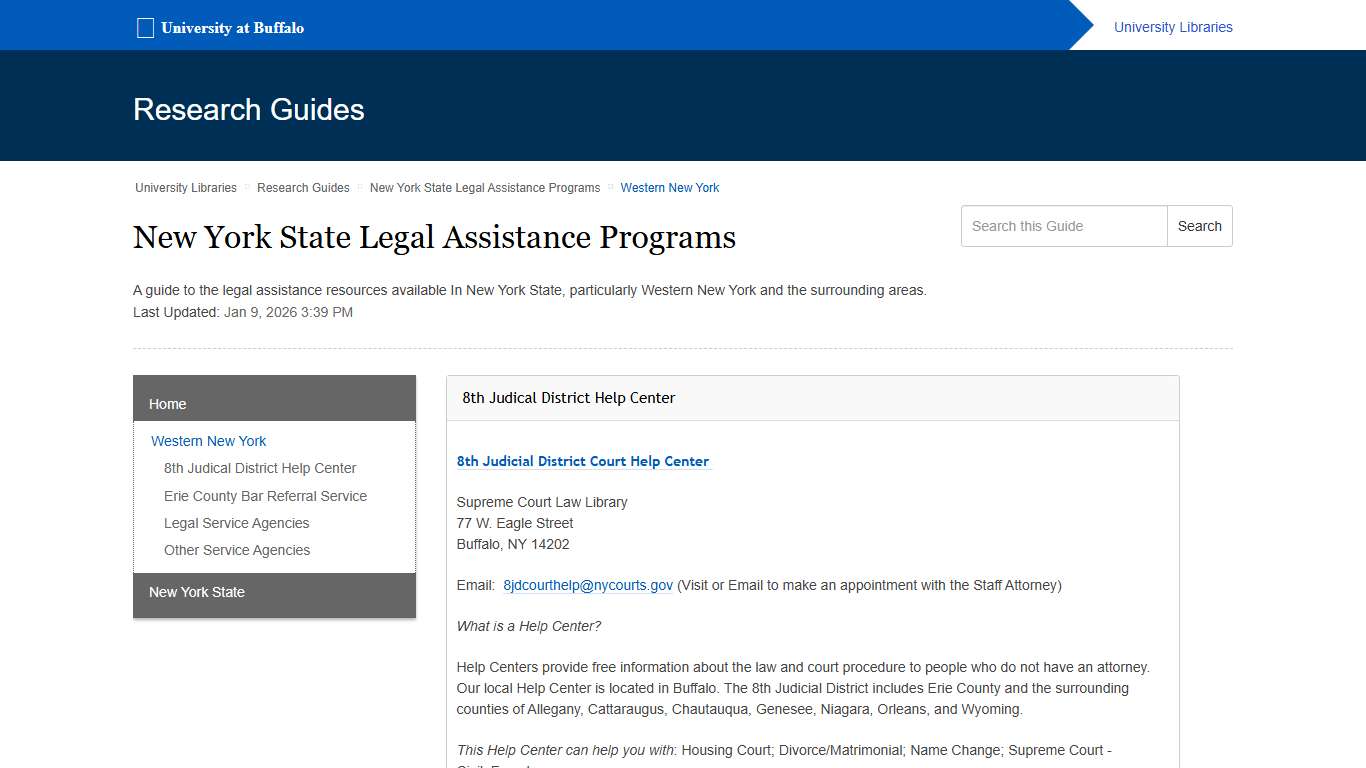Screen dimensions: 1366x768
Task: Click Research Guides breadcrumb item
Action: coord(303,187)
